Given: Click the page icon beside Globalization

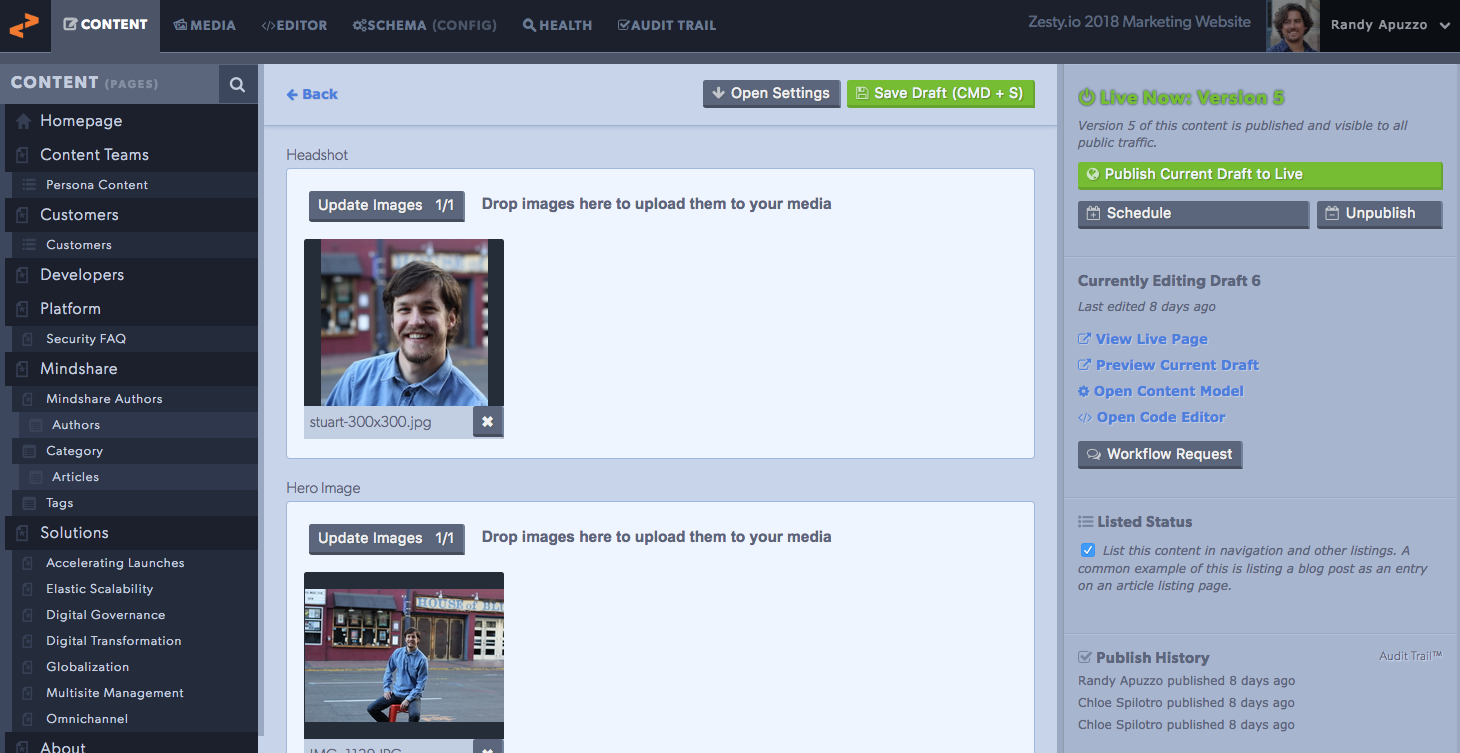Looking at the screenshot, I should (x=28, y=667).
